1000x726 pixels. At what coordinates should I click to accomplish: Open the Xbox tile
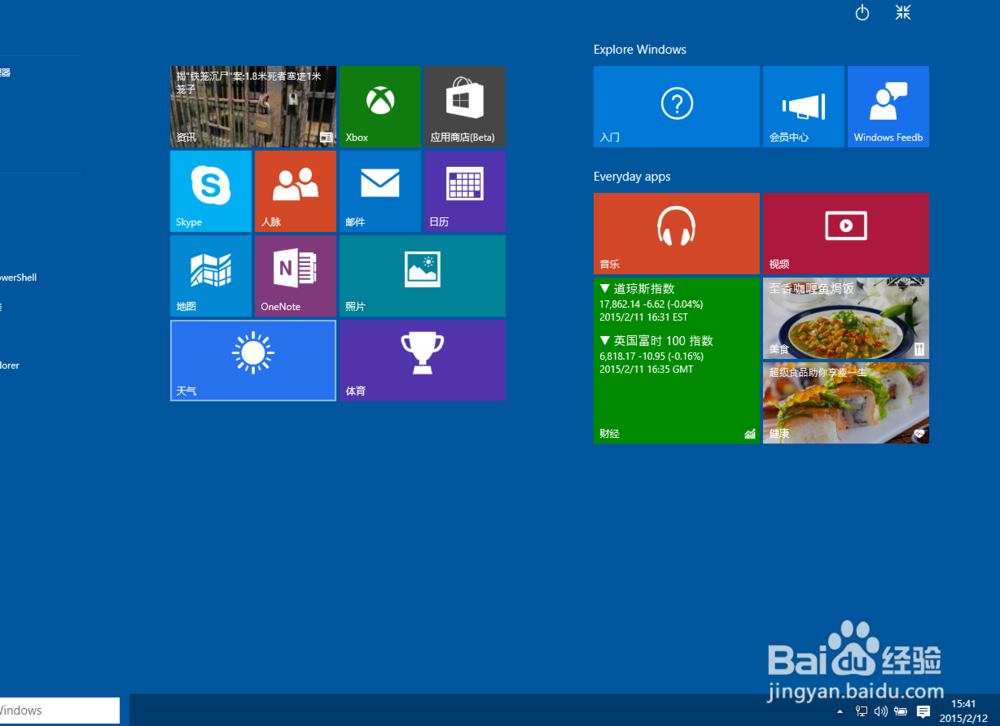tap(380, 107)
